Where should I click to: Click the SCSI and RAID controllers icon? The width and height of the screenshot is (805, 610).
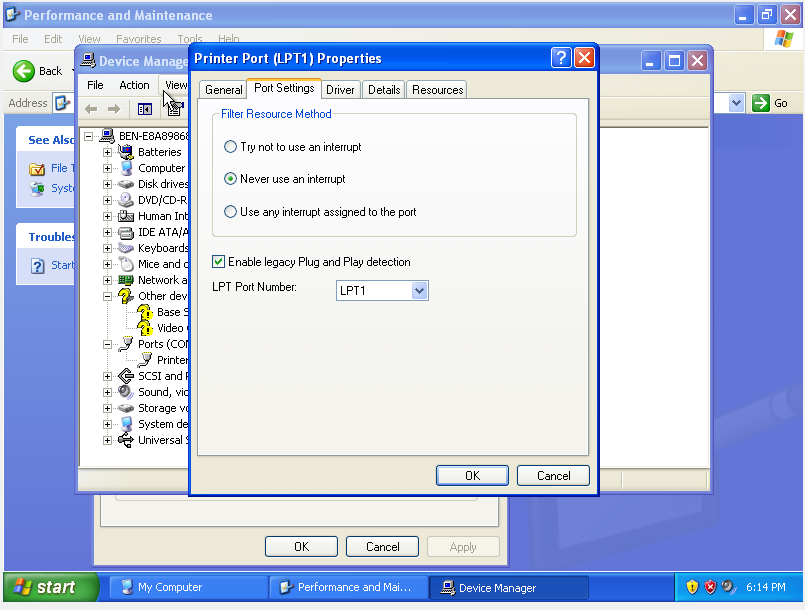126,376
